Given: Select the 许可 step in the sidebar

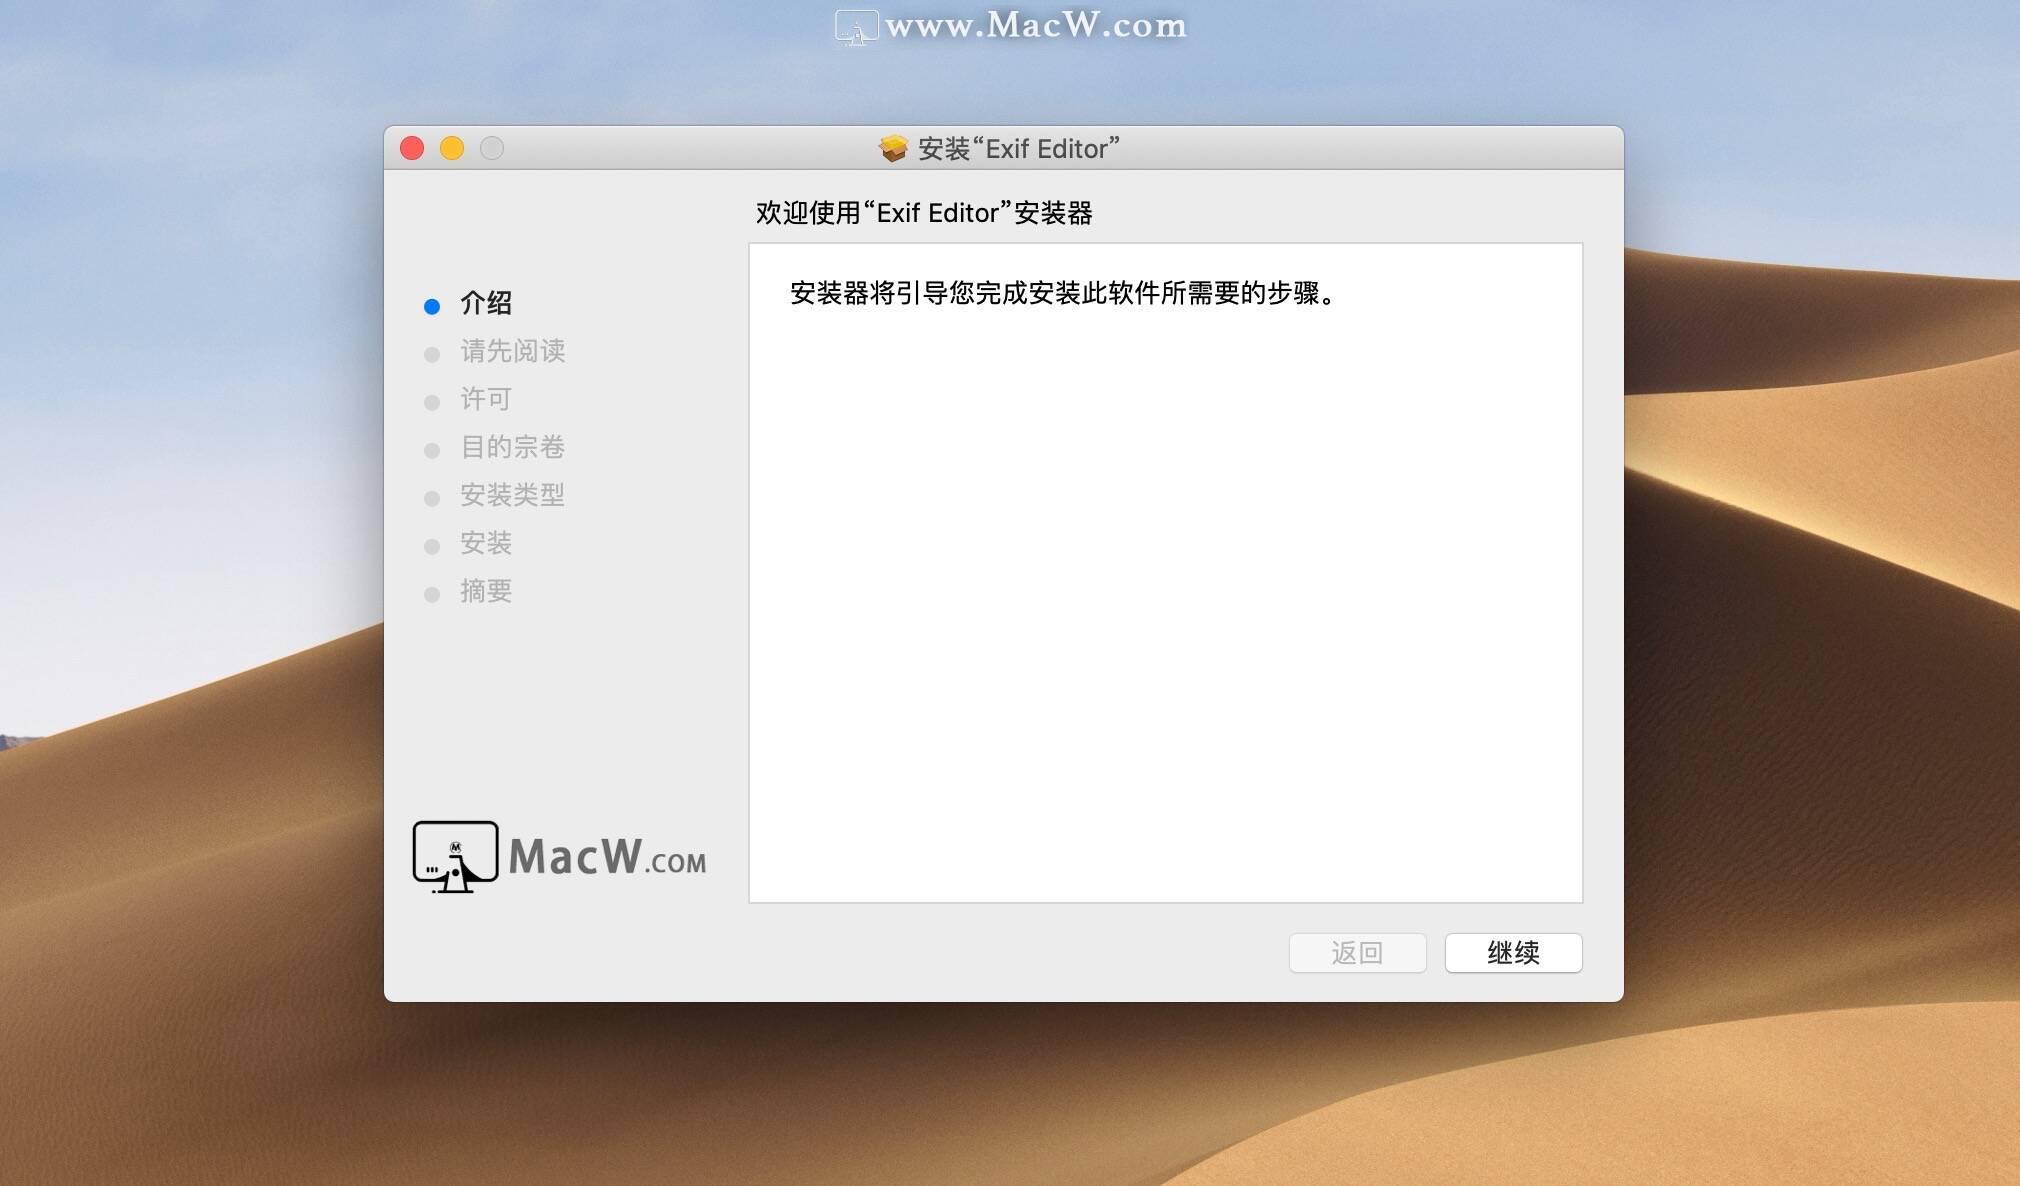Looking at the screenshot, I should click(486, 399).
